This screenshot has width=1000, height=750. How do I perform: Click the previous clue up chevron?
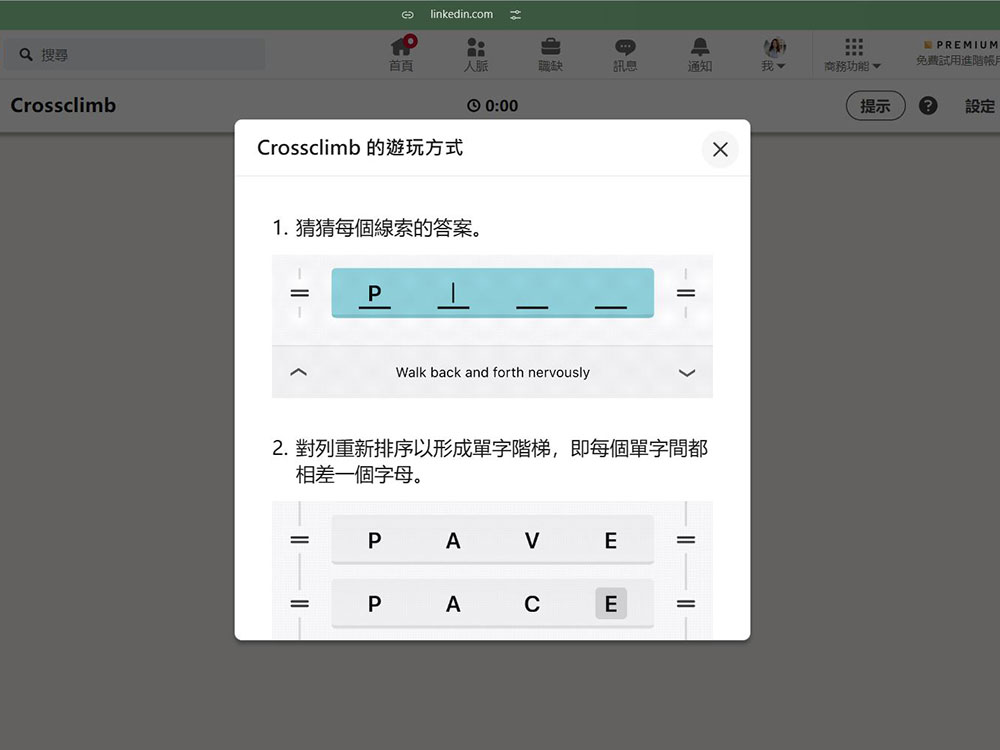tap(298, 372)
